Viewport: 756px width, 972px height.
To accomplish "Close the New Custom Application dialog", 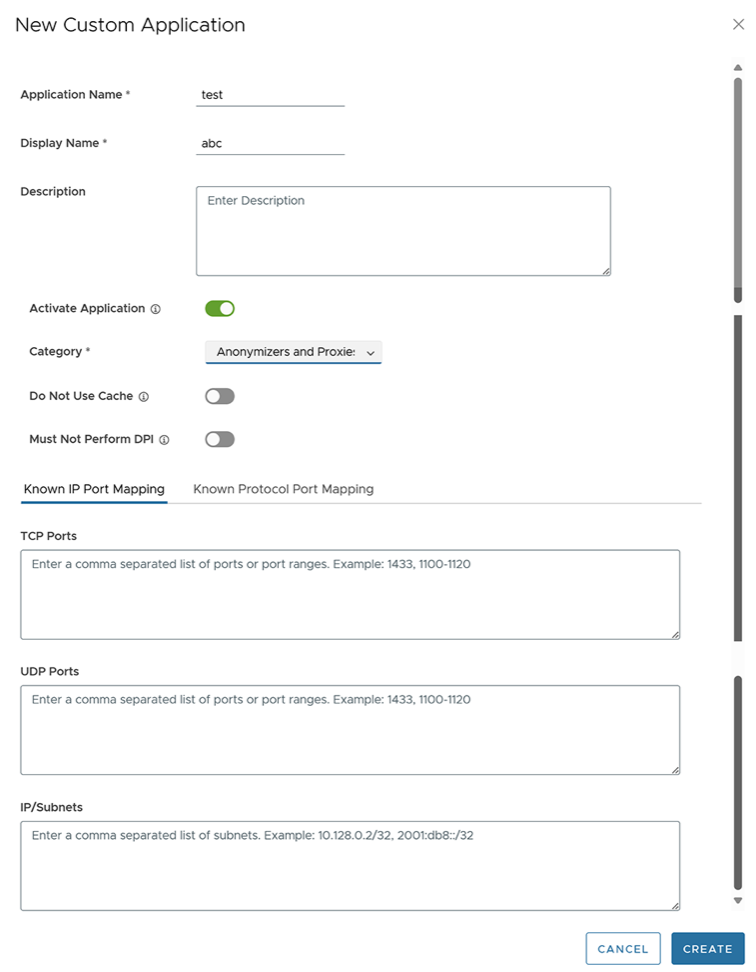I will 738,25.
